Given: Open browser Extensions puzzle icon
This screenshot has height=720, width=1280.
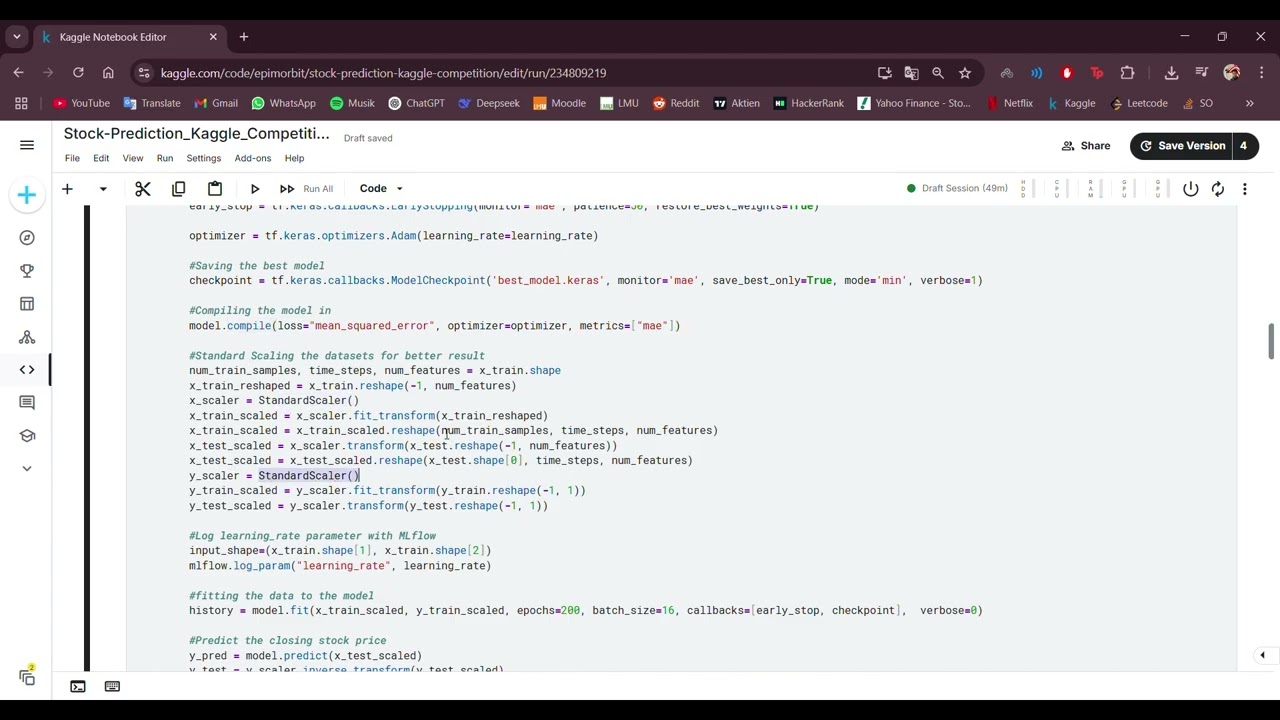Looking at the screenshot, I should tap(1128, 73).
